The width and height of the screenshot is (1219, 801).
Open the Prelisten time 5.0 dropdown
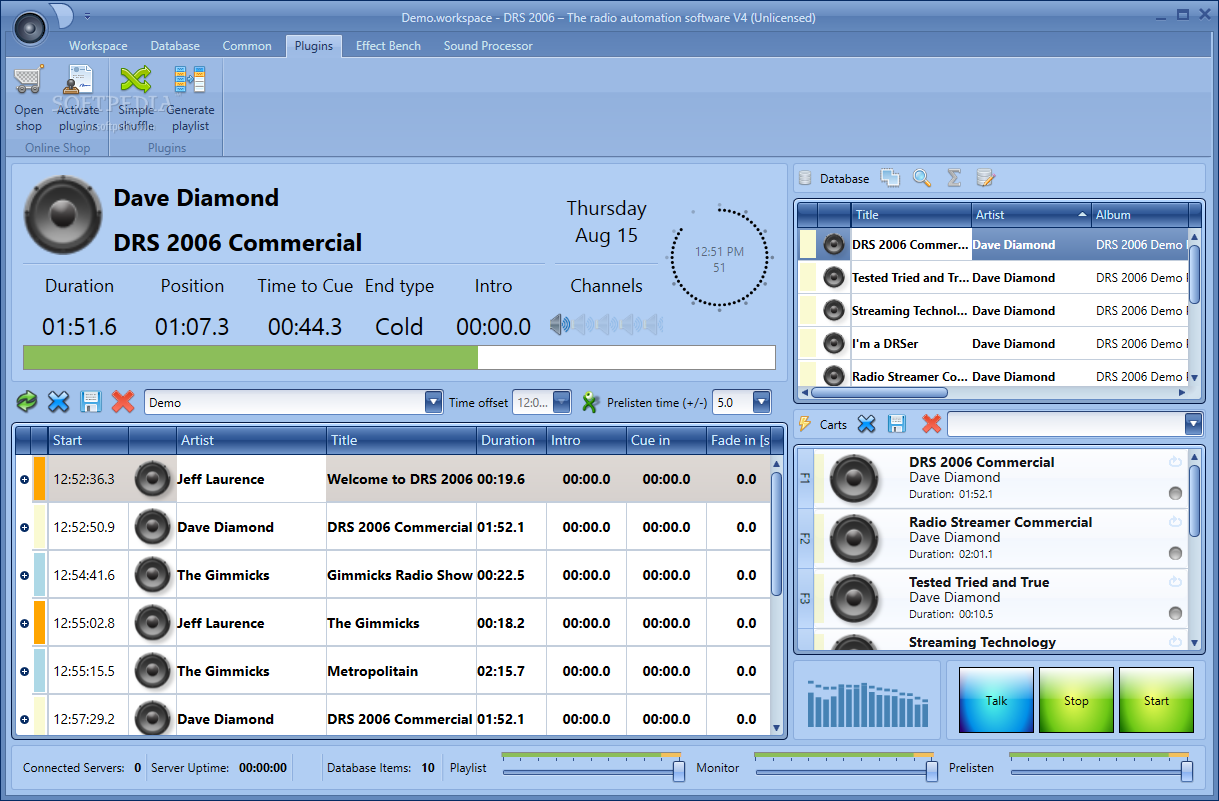click(761, 402)
